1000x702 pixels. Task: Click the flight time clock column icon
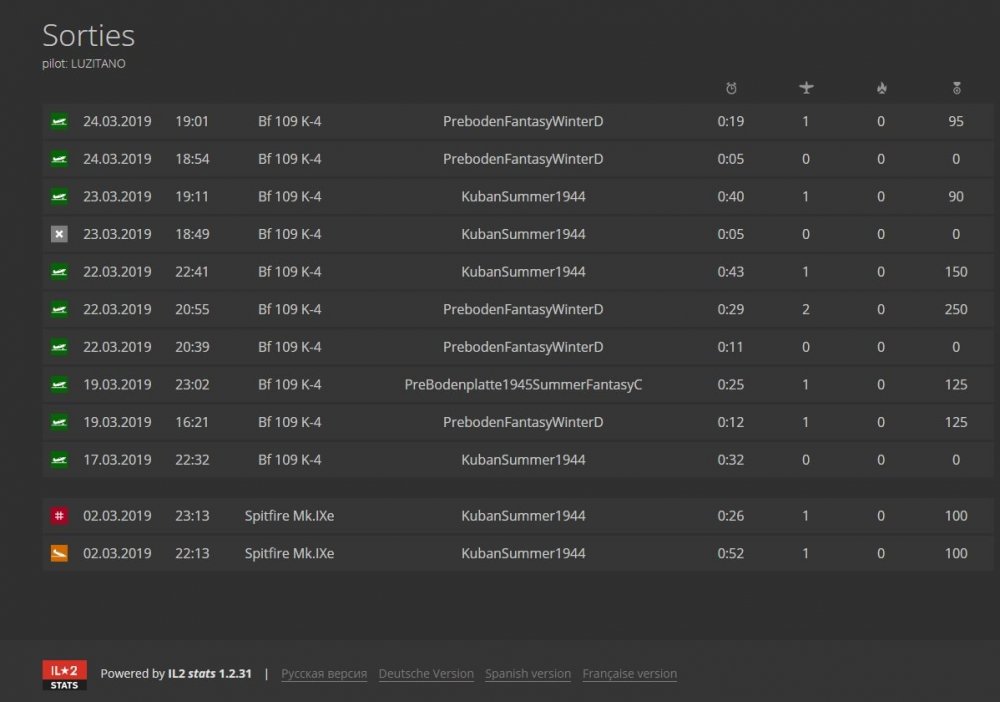click(731, 88)
